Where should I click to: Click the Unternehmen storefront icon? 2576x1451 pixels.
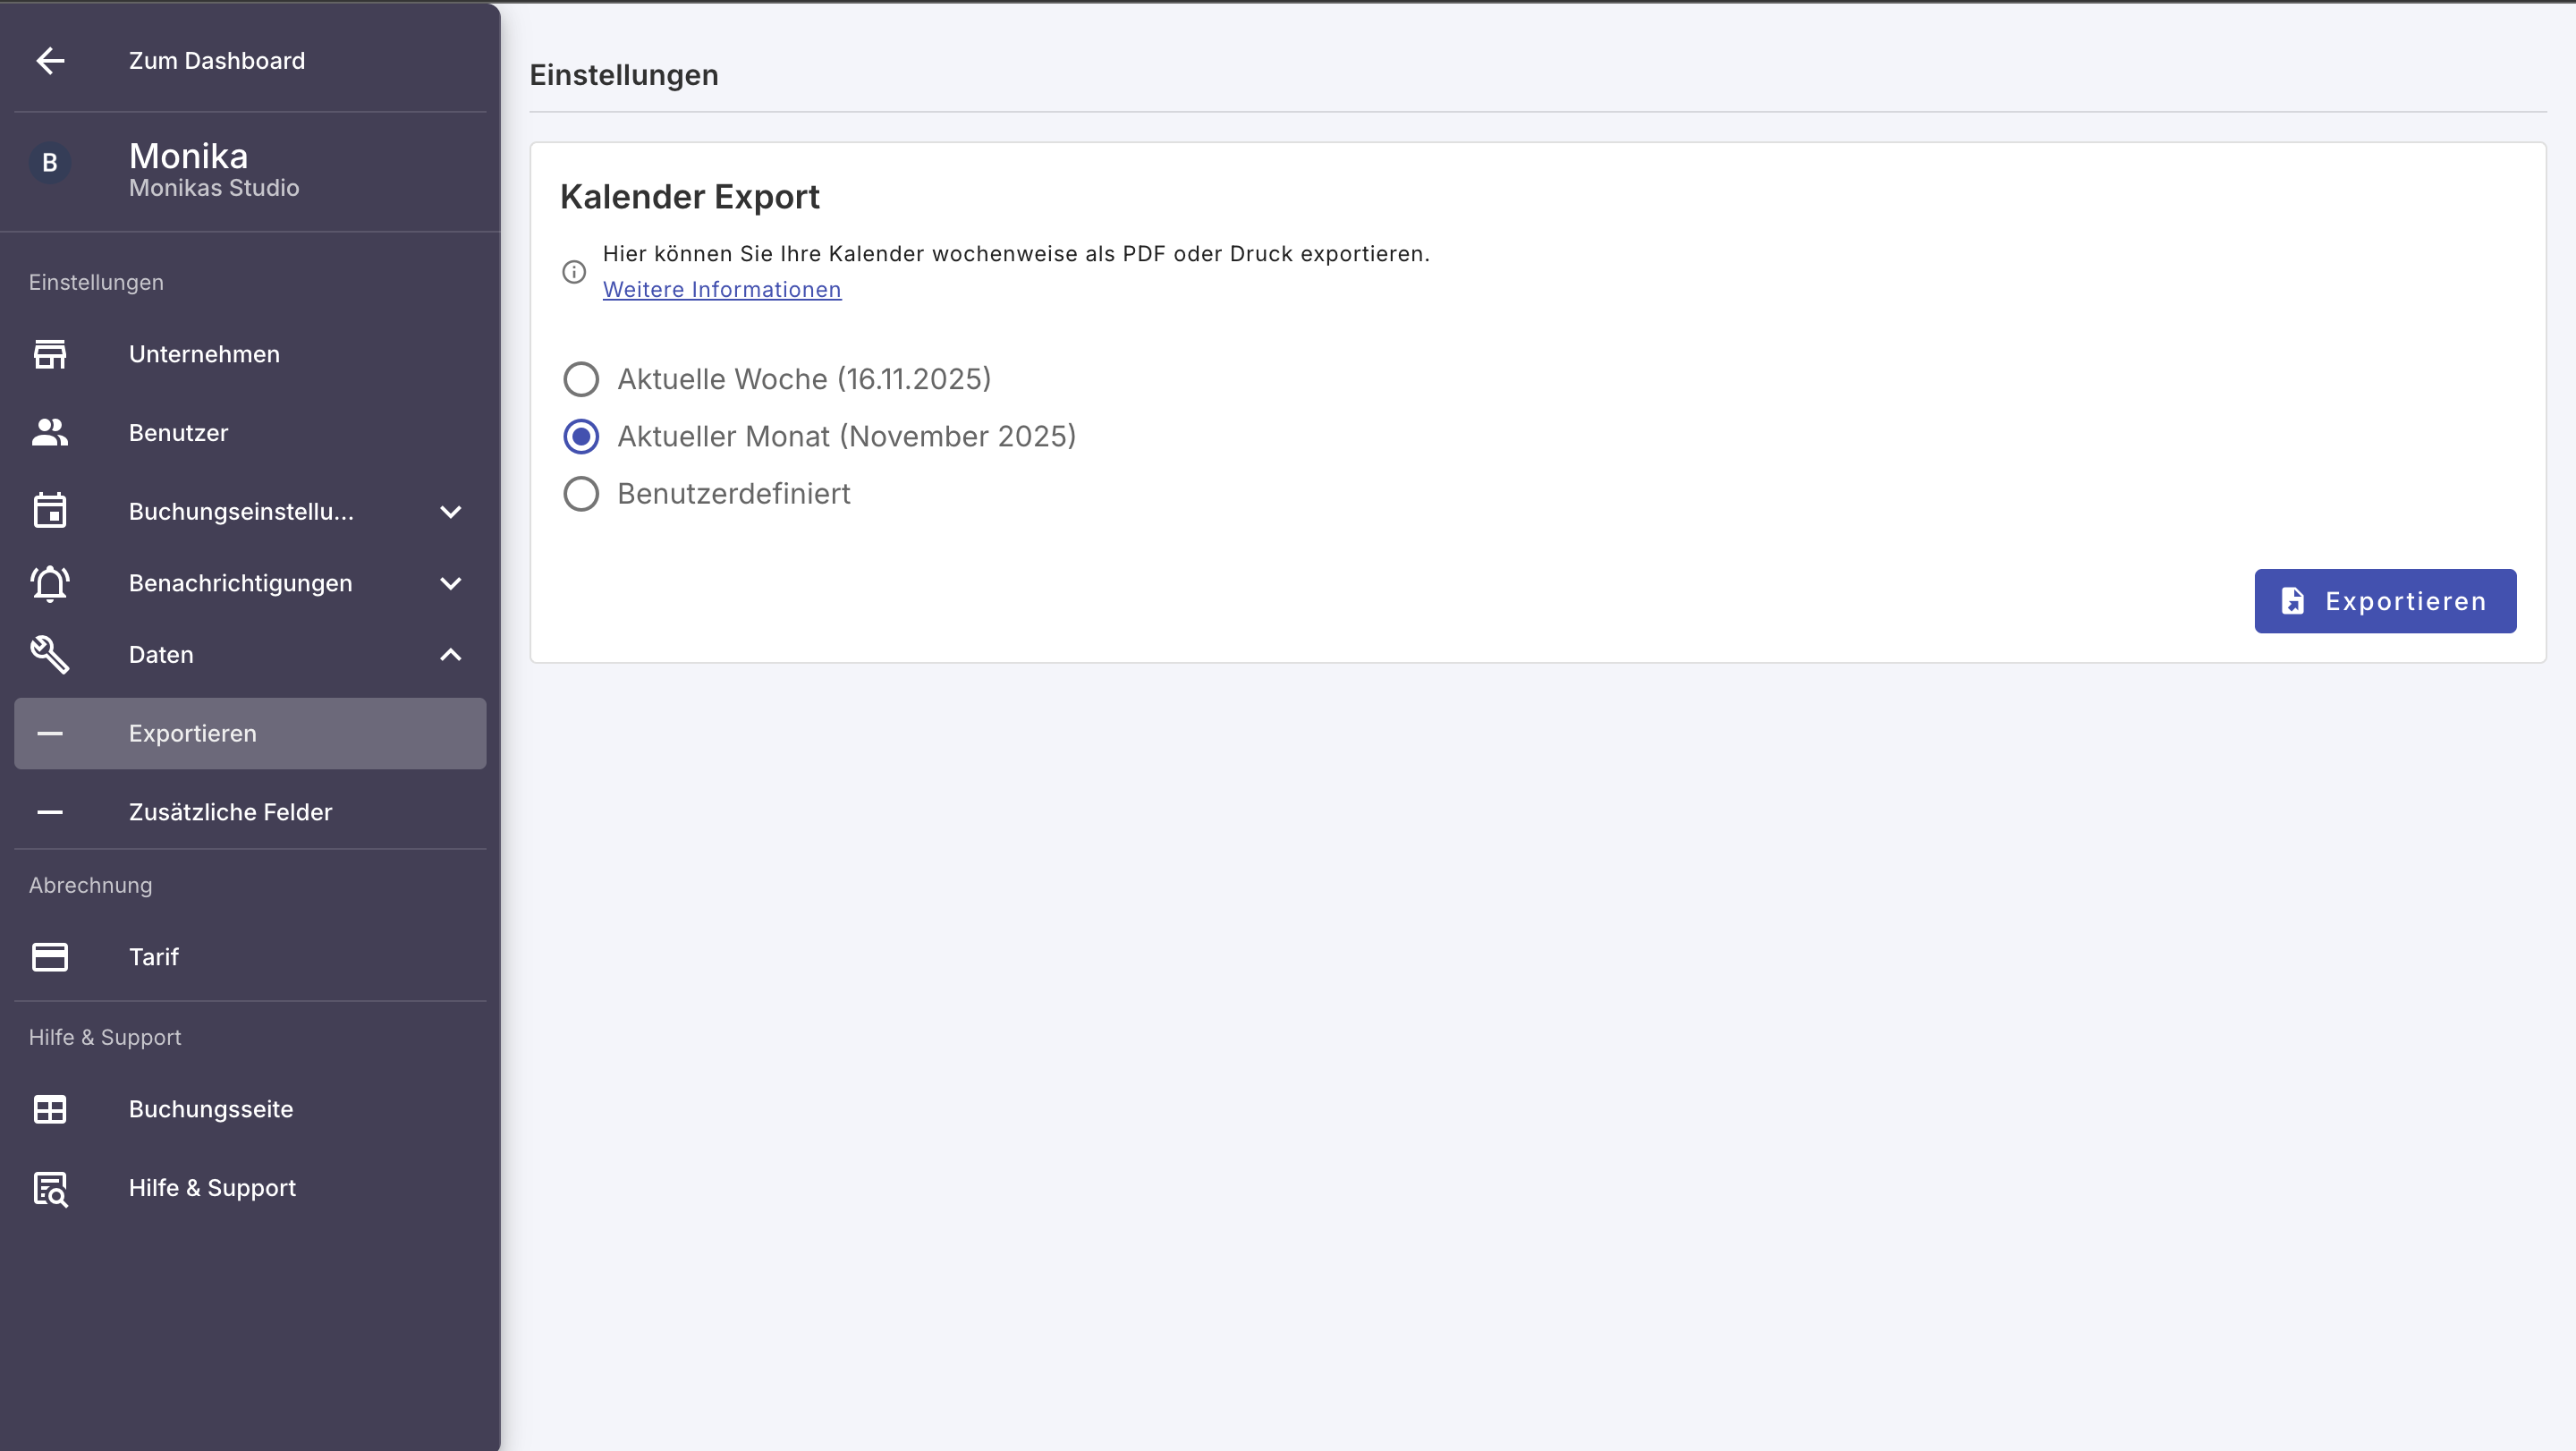[x=50, y=354]
